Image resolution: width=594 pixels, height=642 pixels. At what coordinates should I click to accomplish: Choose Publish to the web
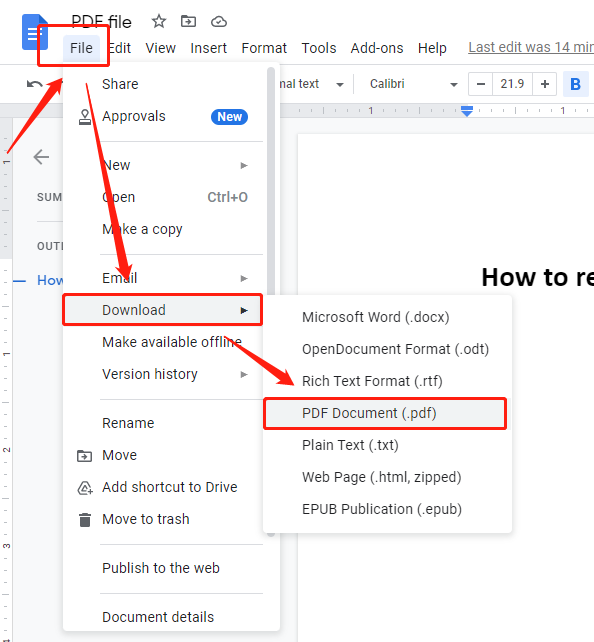[163, 568]
